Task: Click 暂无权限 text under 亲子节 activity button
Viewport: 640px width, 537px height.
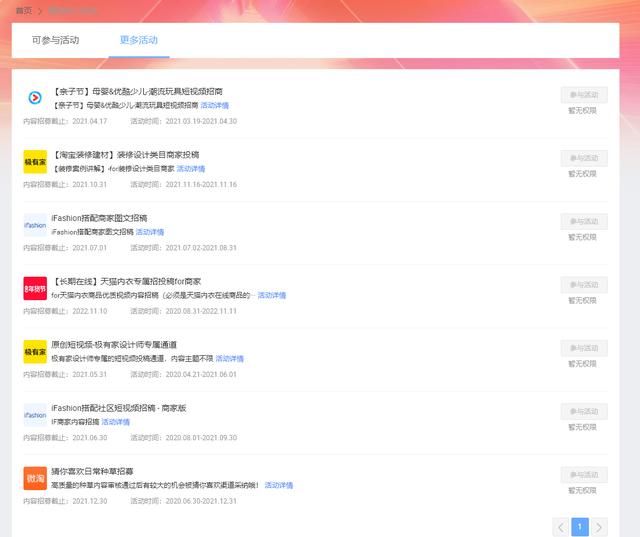Action: [x=582, y=111]
